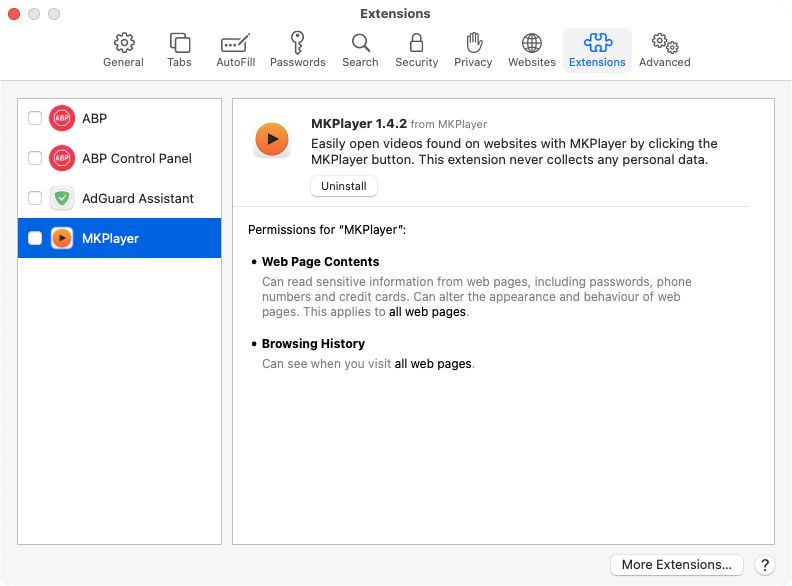Viewport: 792px width, 586px height.
Task: Click the ABP Control Panel red icon
Action: [x=62, y=158]
